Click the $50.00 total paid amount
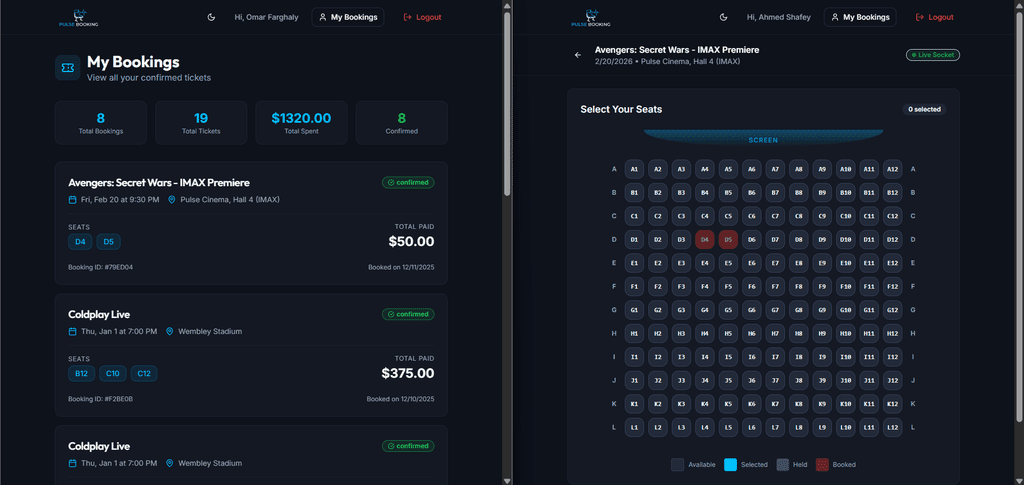The width and height of the screenshot is (1024, 485). [x=411, y=242]
